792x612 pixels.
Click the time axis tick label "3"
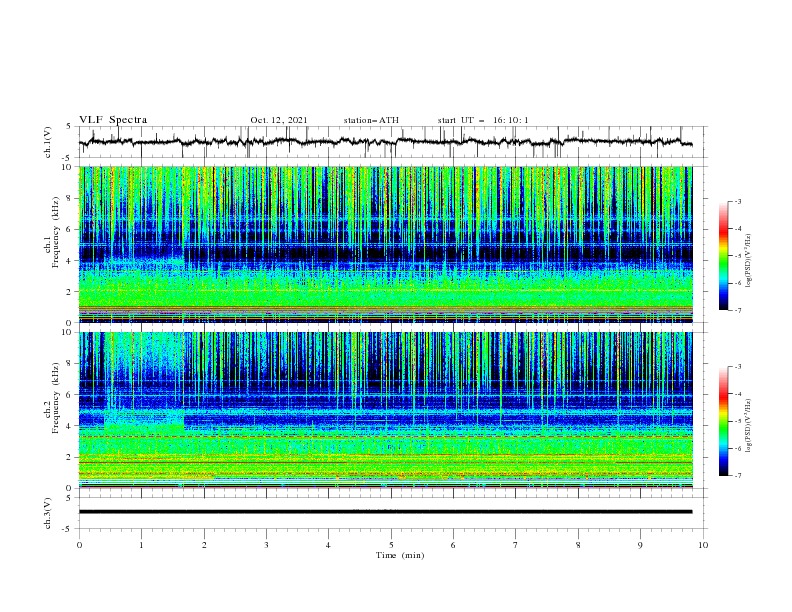click(x=266, y=545)
